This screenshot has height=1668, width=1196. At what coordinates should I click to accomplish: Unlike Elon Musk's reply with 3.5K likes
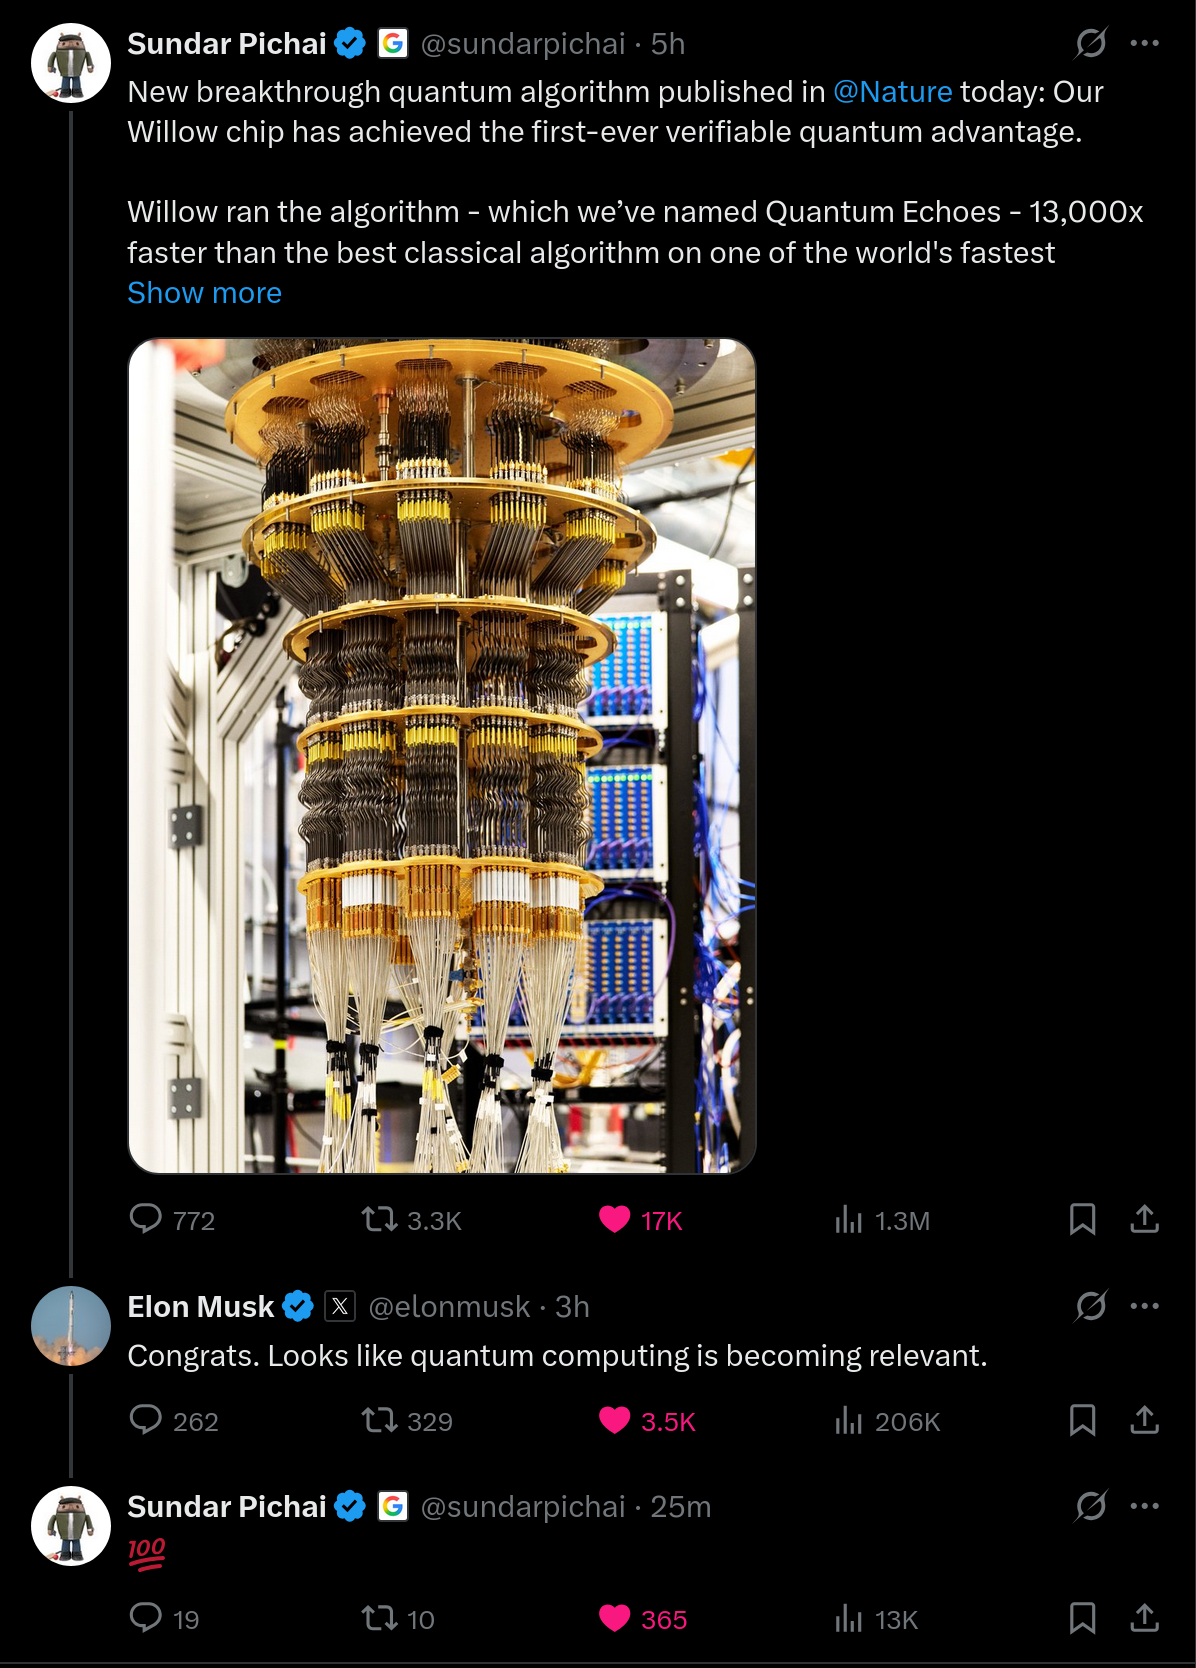click(x=614, y=1420)
